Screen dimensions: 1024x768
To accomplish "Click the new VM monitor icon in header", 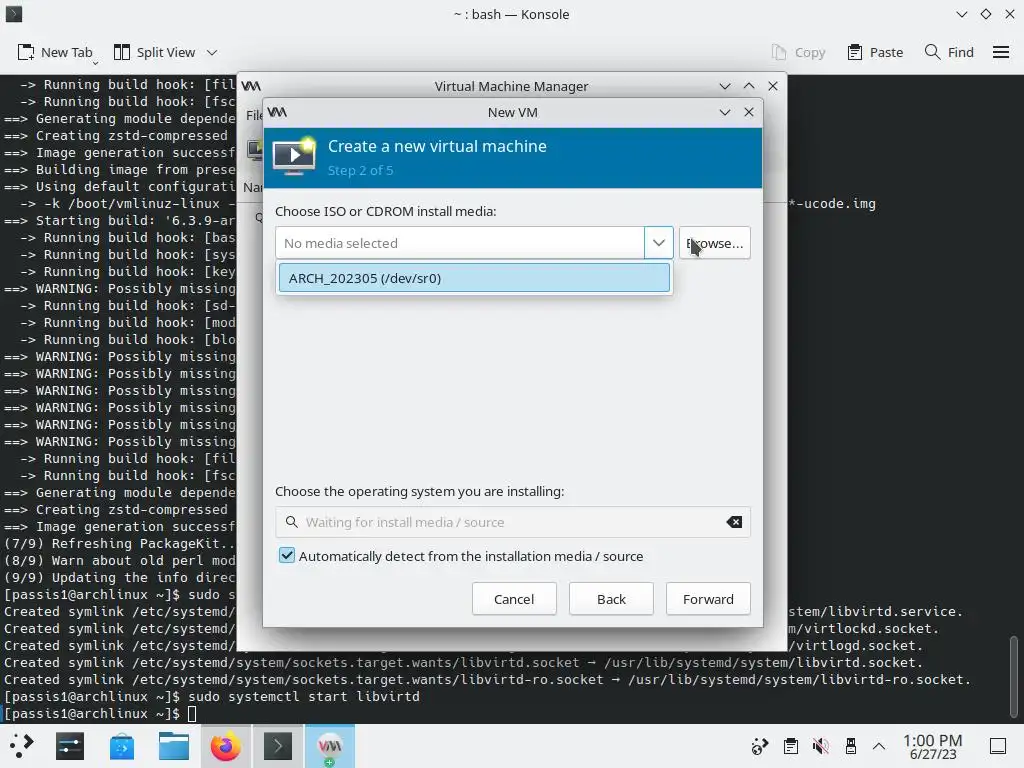I will coord(294,157).
